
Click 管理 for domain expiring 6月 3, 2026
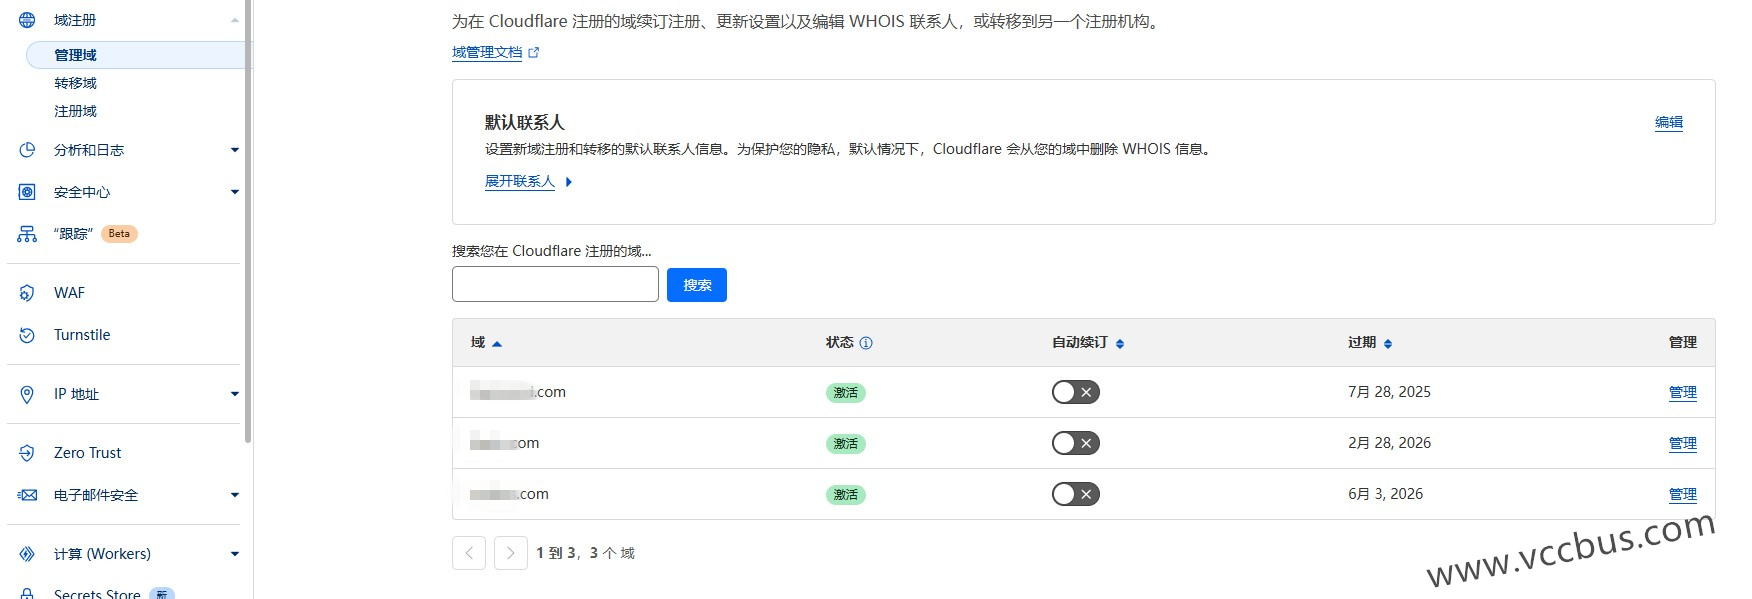pos(1683,494)
